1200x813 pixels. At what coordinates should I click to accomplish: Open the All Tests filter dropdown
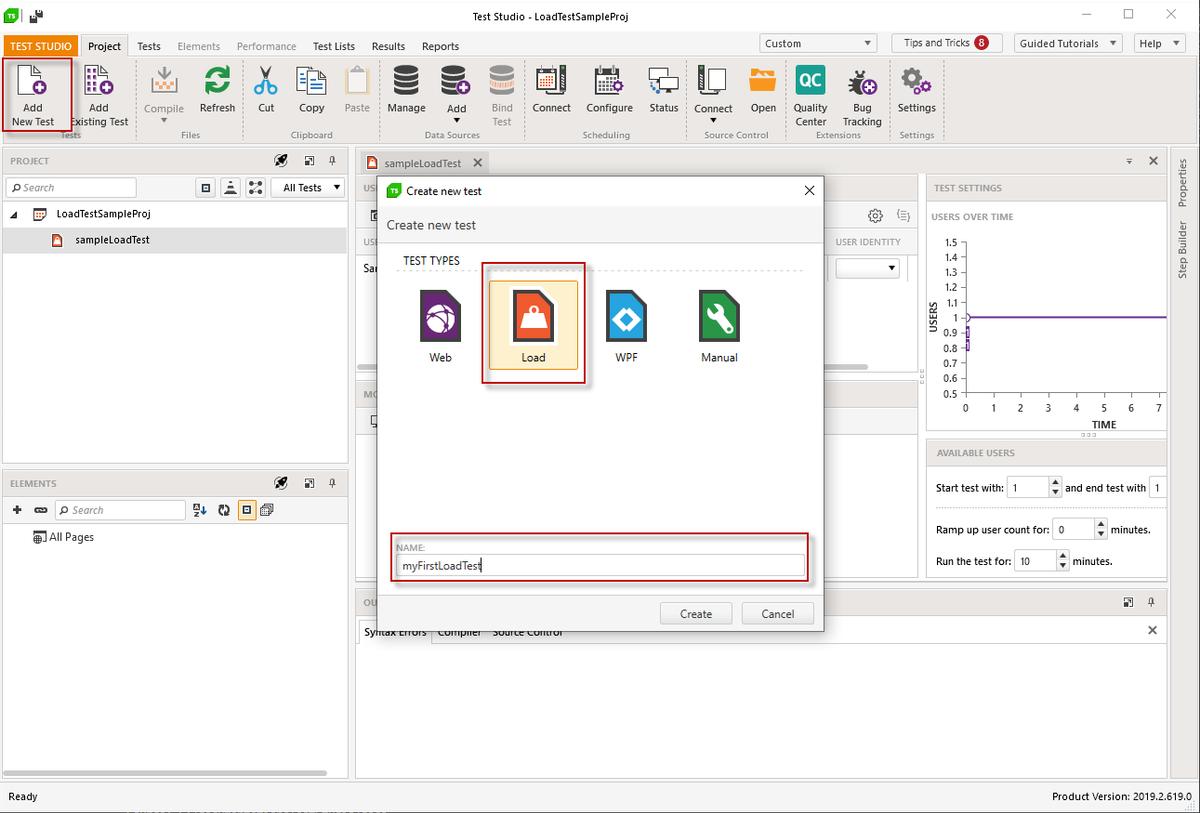tap(312, 188)
